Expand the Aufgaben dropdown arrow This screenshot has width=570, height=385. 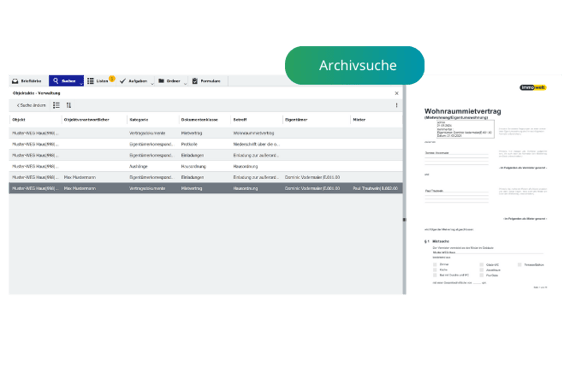pyautogui.click(x=152, y=84)
